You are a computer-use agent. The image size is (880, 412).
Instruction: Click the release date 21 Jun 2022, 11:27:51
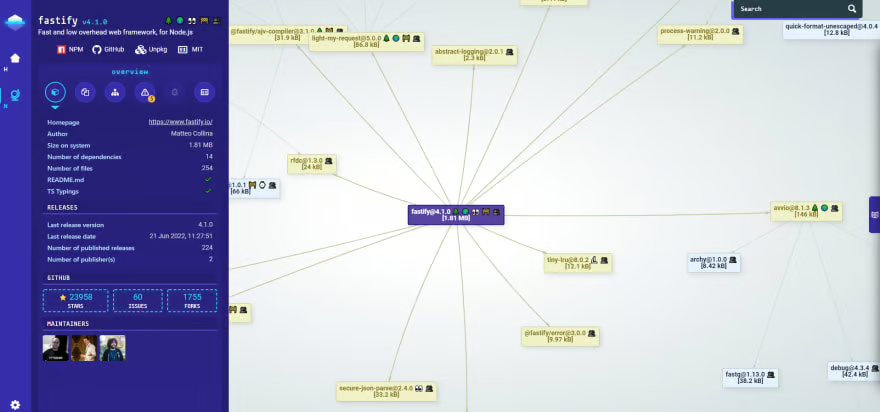[x=181, y=236]
